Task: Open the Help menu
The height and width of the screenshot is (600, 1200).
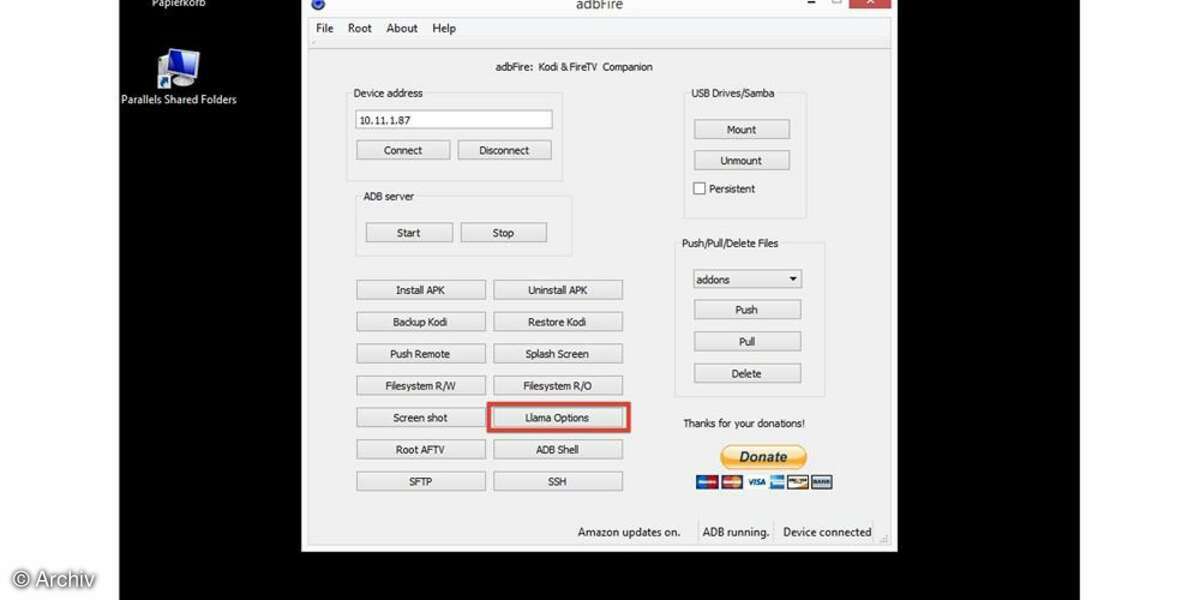Action: [x=444, y=28]
